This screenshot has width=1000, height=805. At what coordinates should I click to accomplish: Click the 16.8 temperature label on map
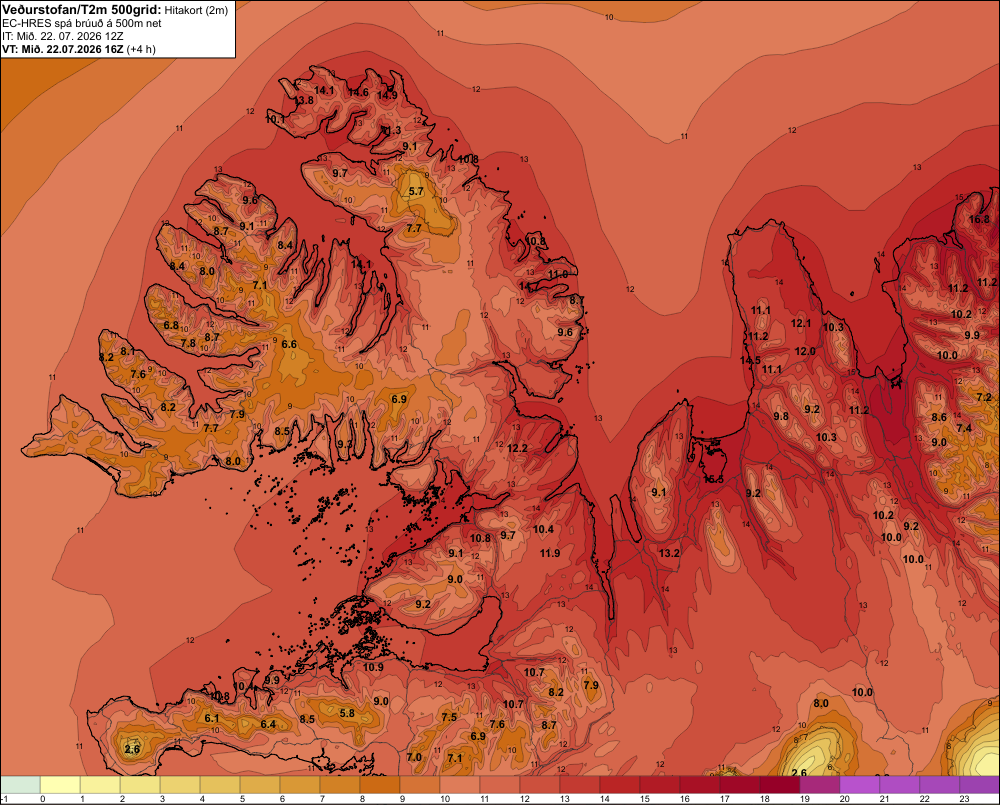tap(979, 219)
